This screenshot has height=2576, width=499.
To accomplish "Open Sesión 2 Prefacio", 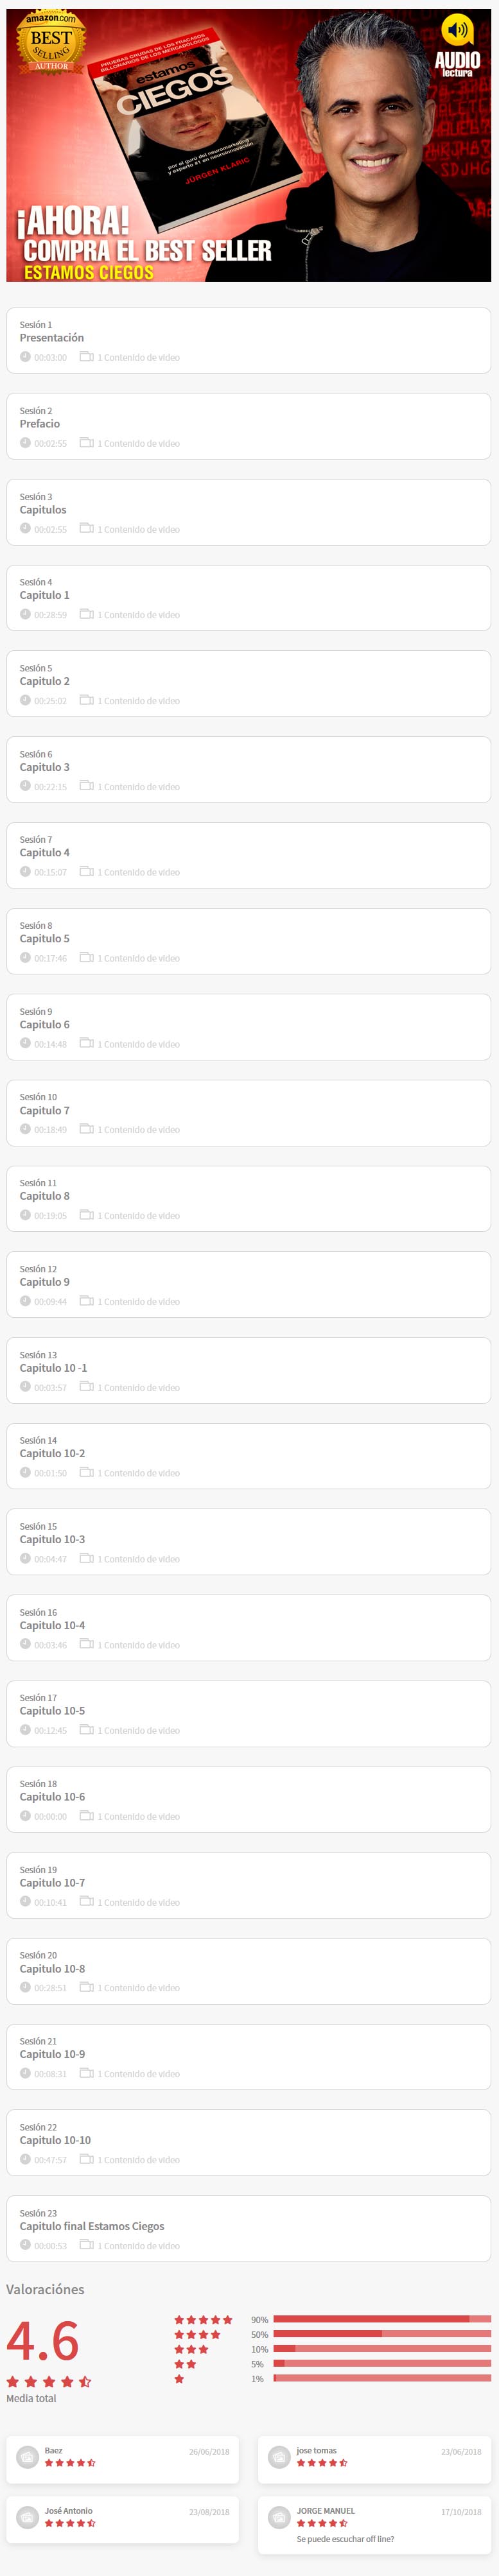I will tap(248, 426).
